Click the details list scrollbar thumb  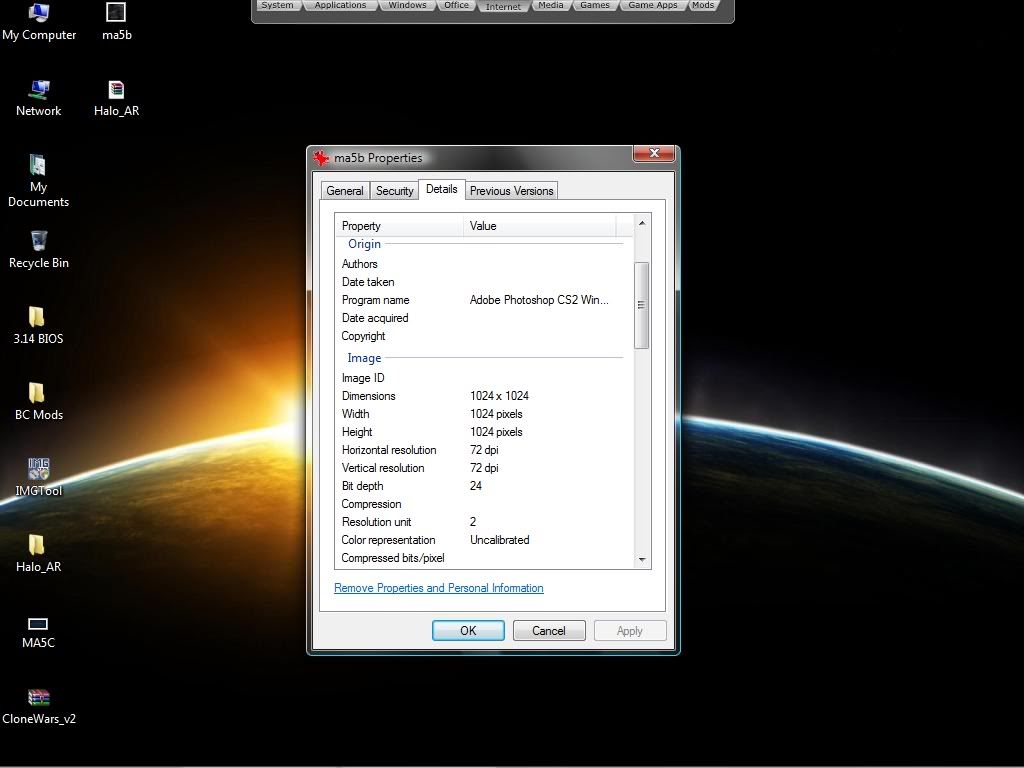point(642,305)
